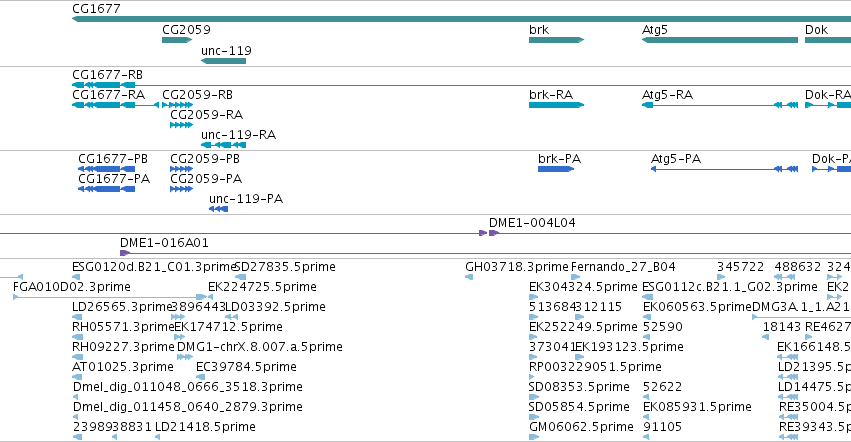
Task: Select EST RP003229051.5prime
Action: tap(595, 368)
